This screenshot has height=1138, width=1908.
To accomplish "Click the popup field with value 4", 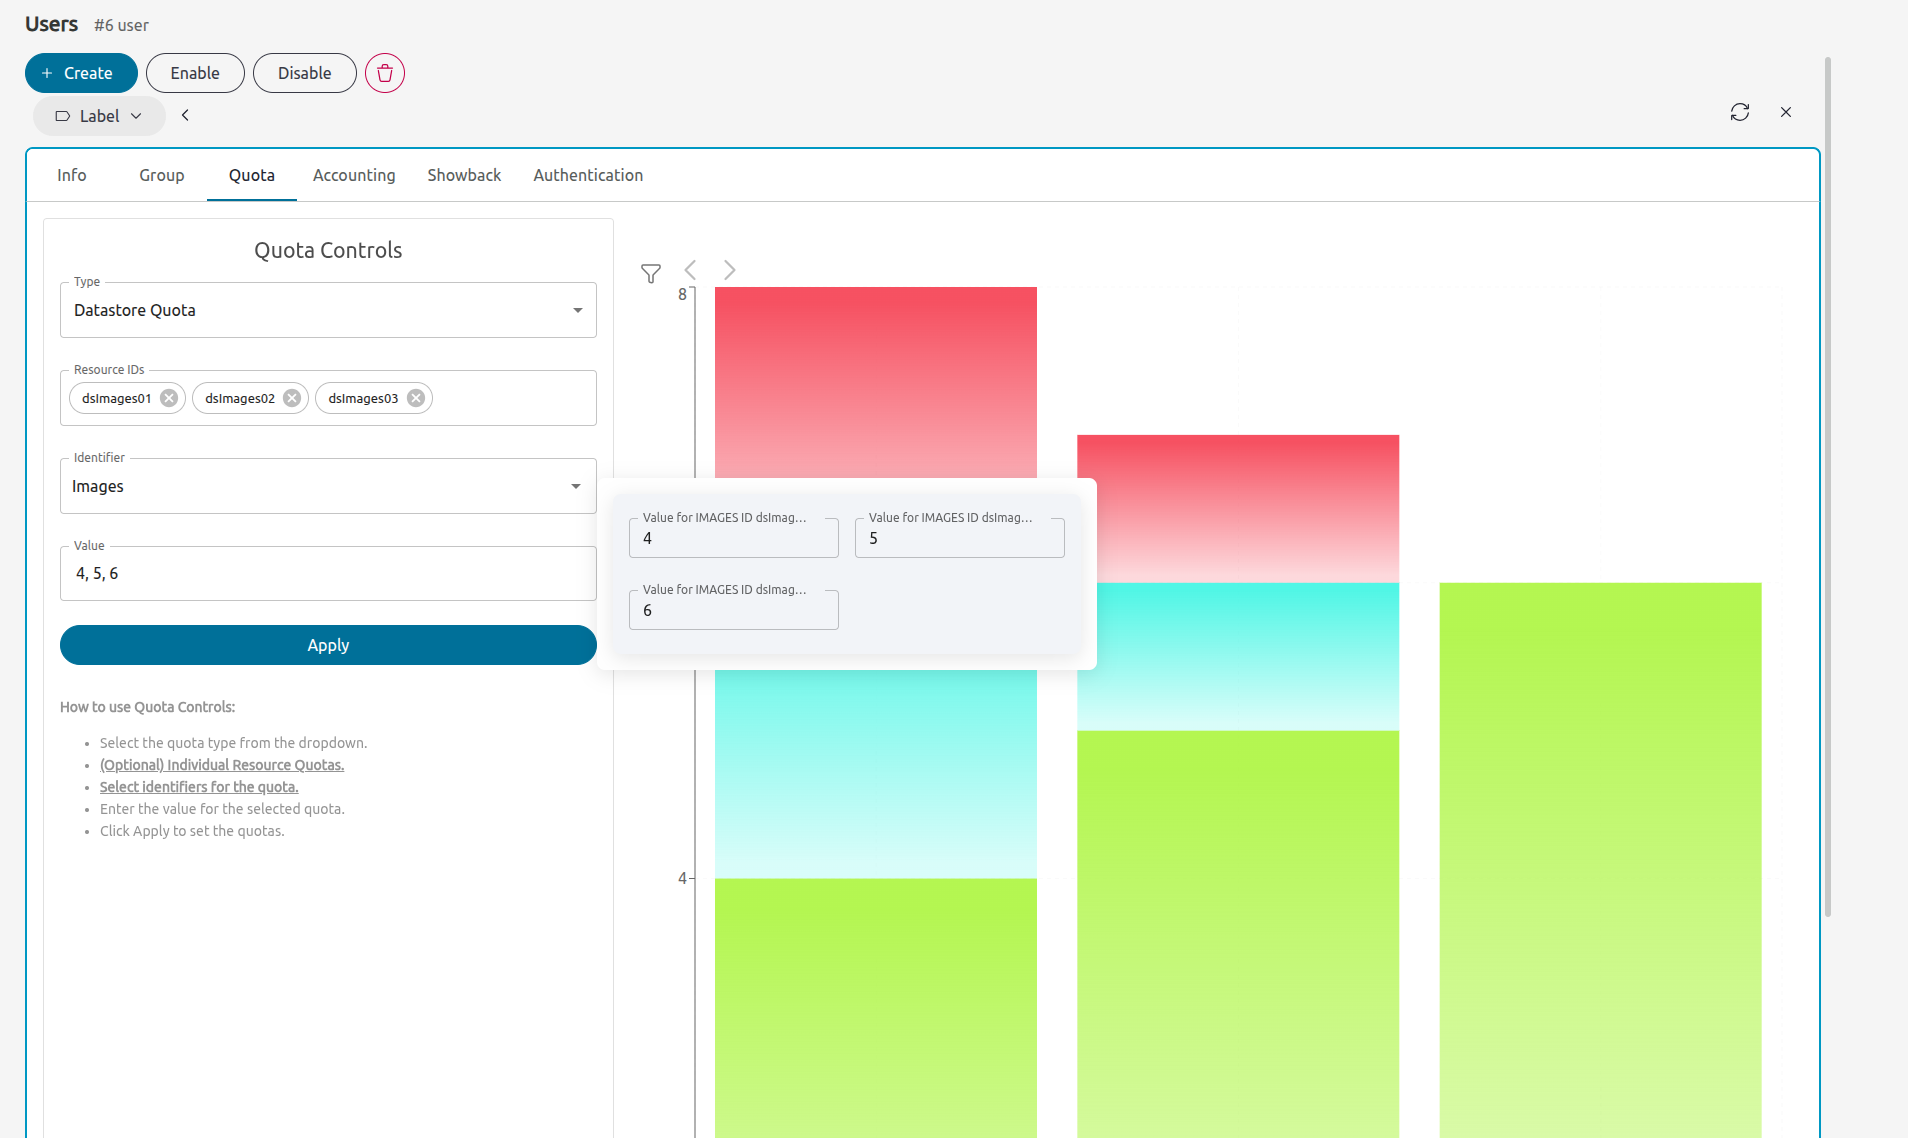I will click(734, 538).
